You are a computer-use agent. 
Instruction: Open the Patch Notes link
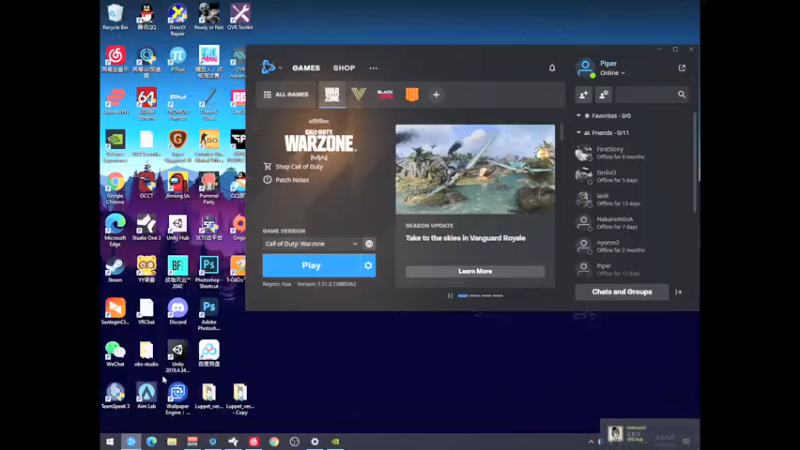point(286,180)
